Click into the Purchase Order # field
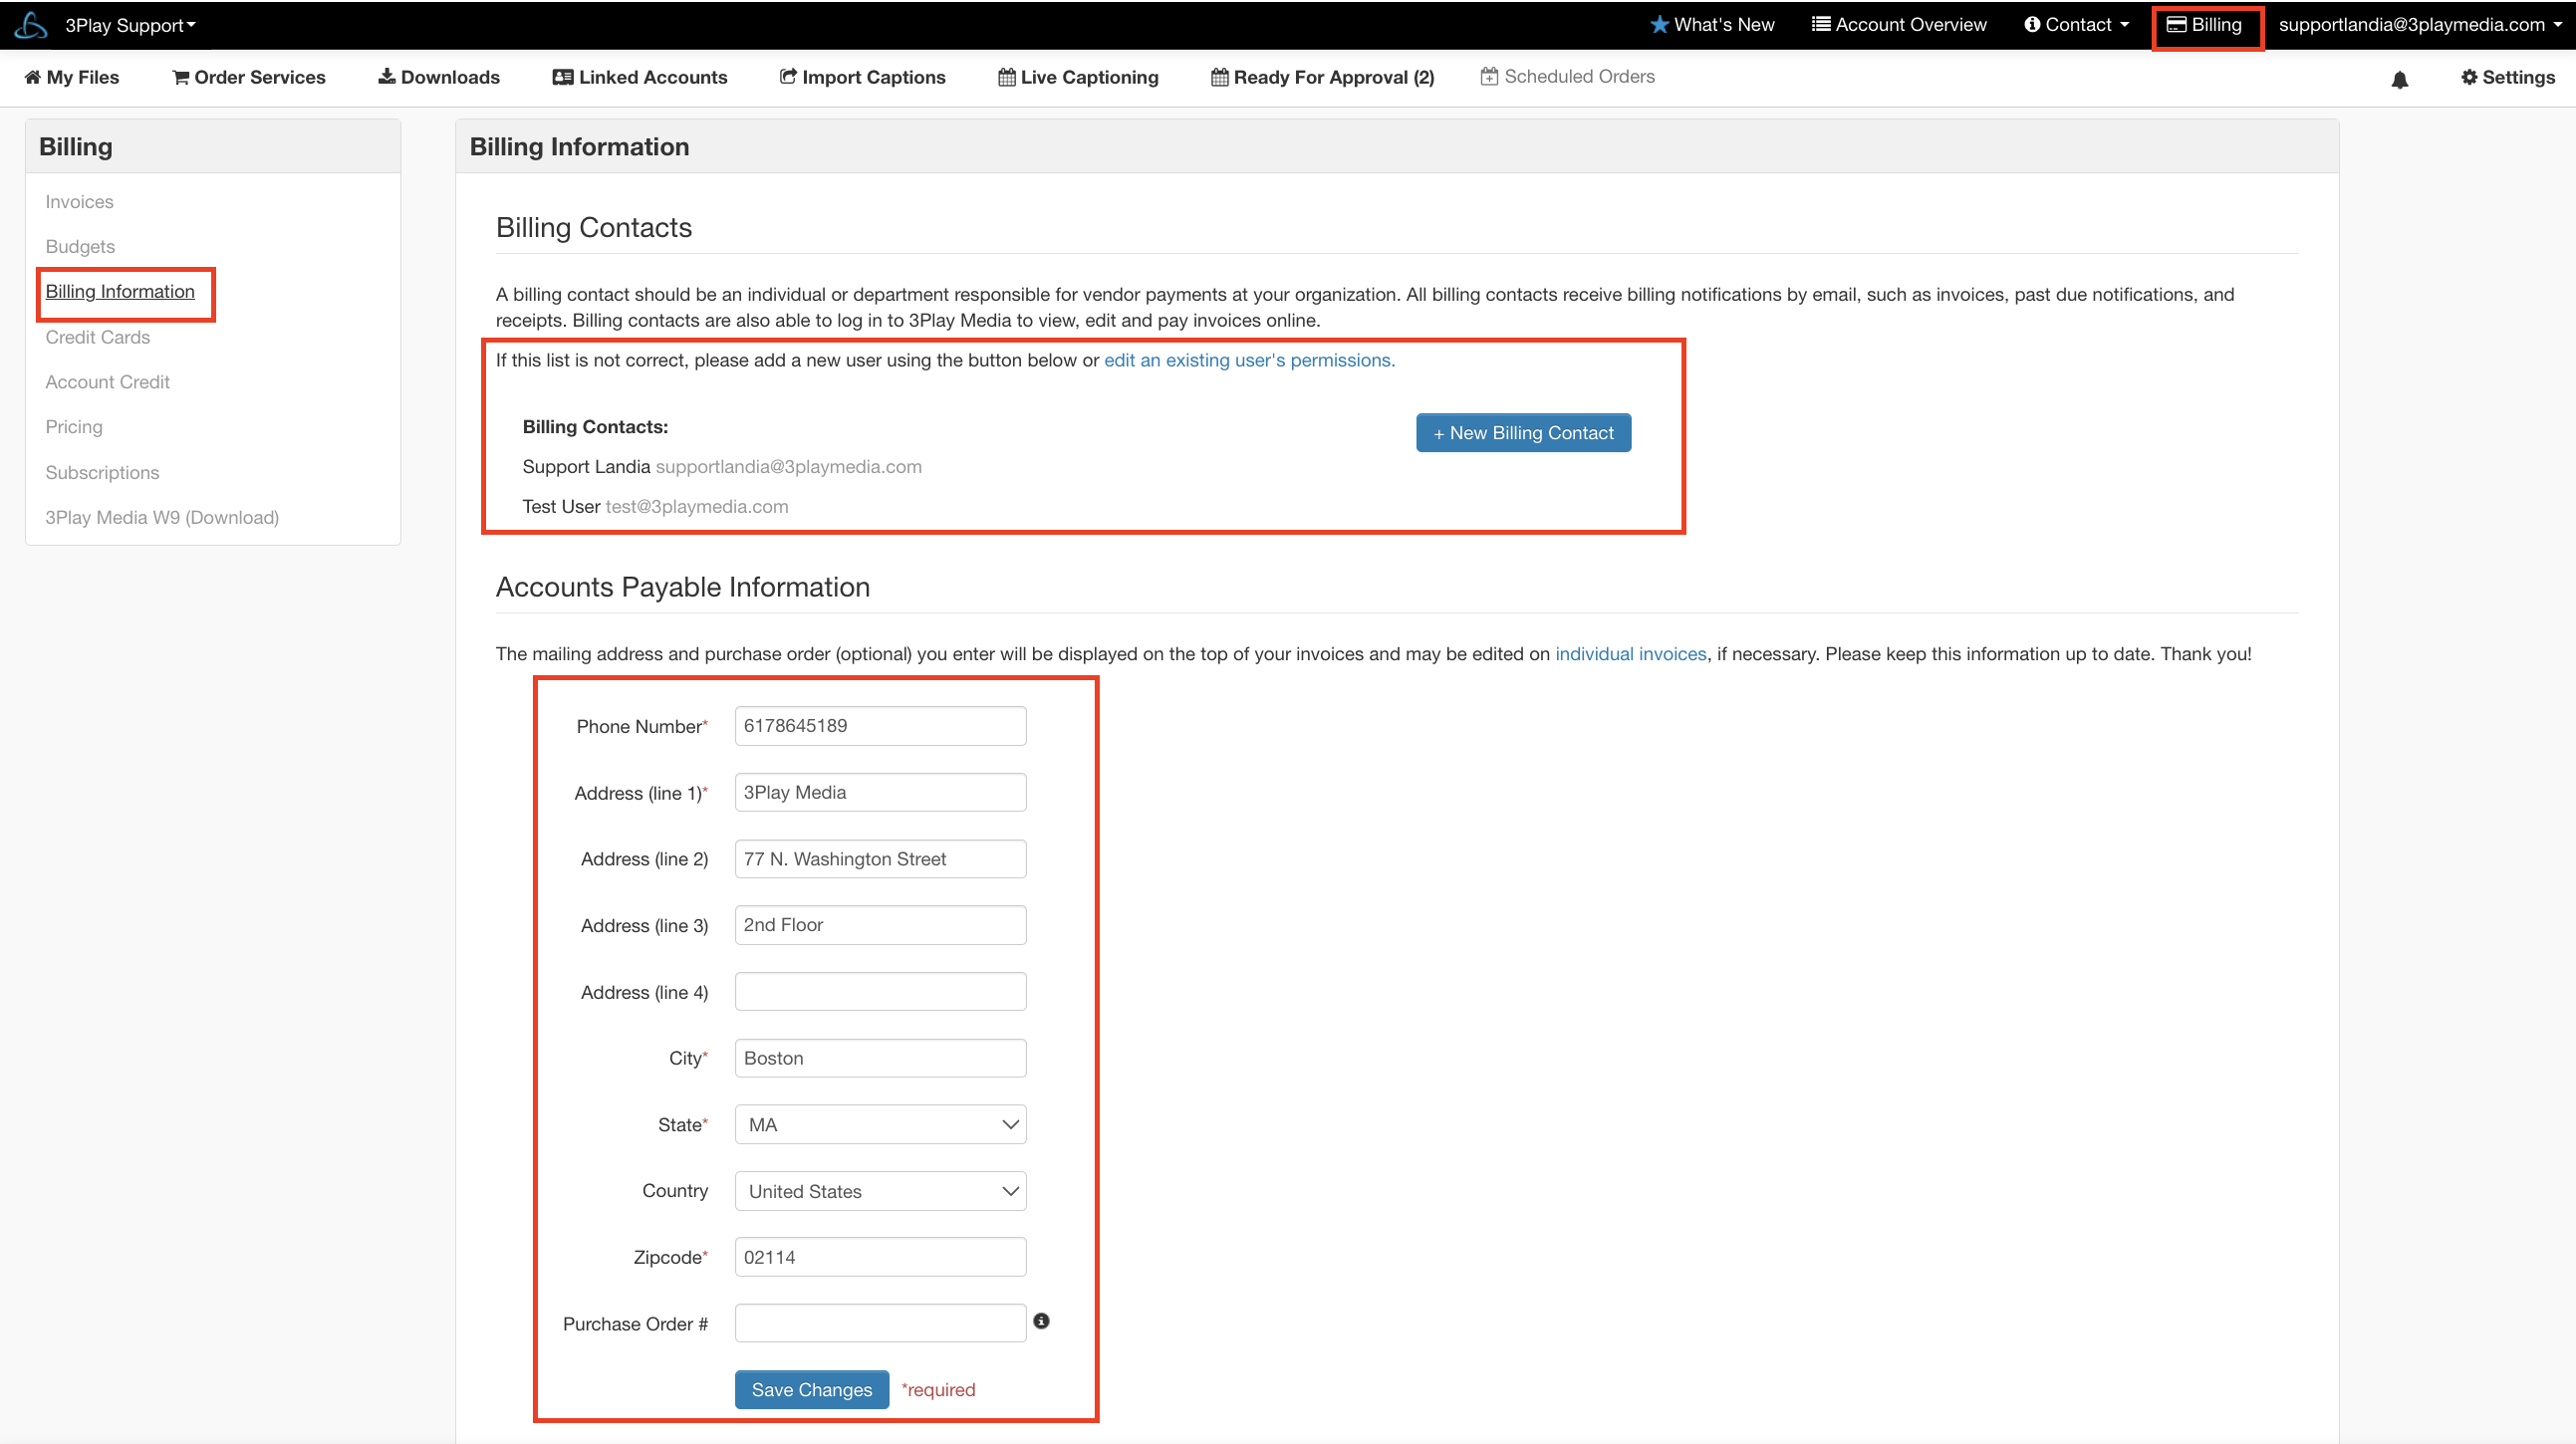The width and height of the screenshot is (2576, 1444). click(x=880, y=1323)
